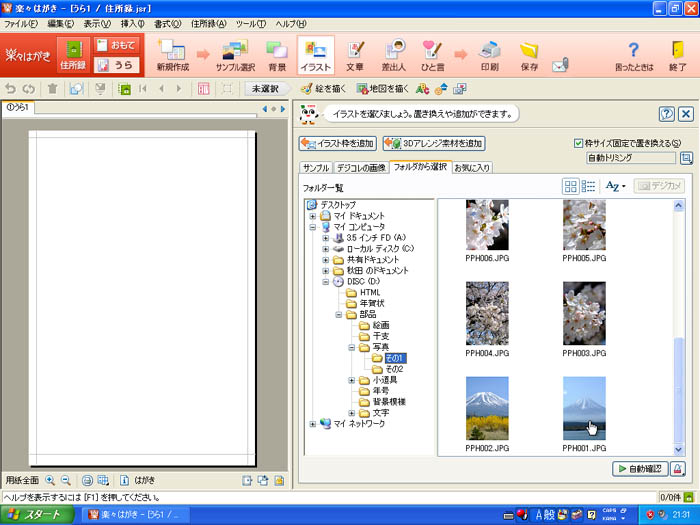The height and width of the screenshot is (525, 700).
Task: Toggle 枠サイズ固定で置き換える checkbox
Action: point(579,143)
